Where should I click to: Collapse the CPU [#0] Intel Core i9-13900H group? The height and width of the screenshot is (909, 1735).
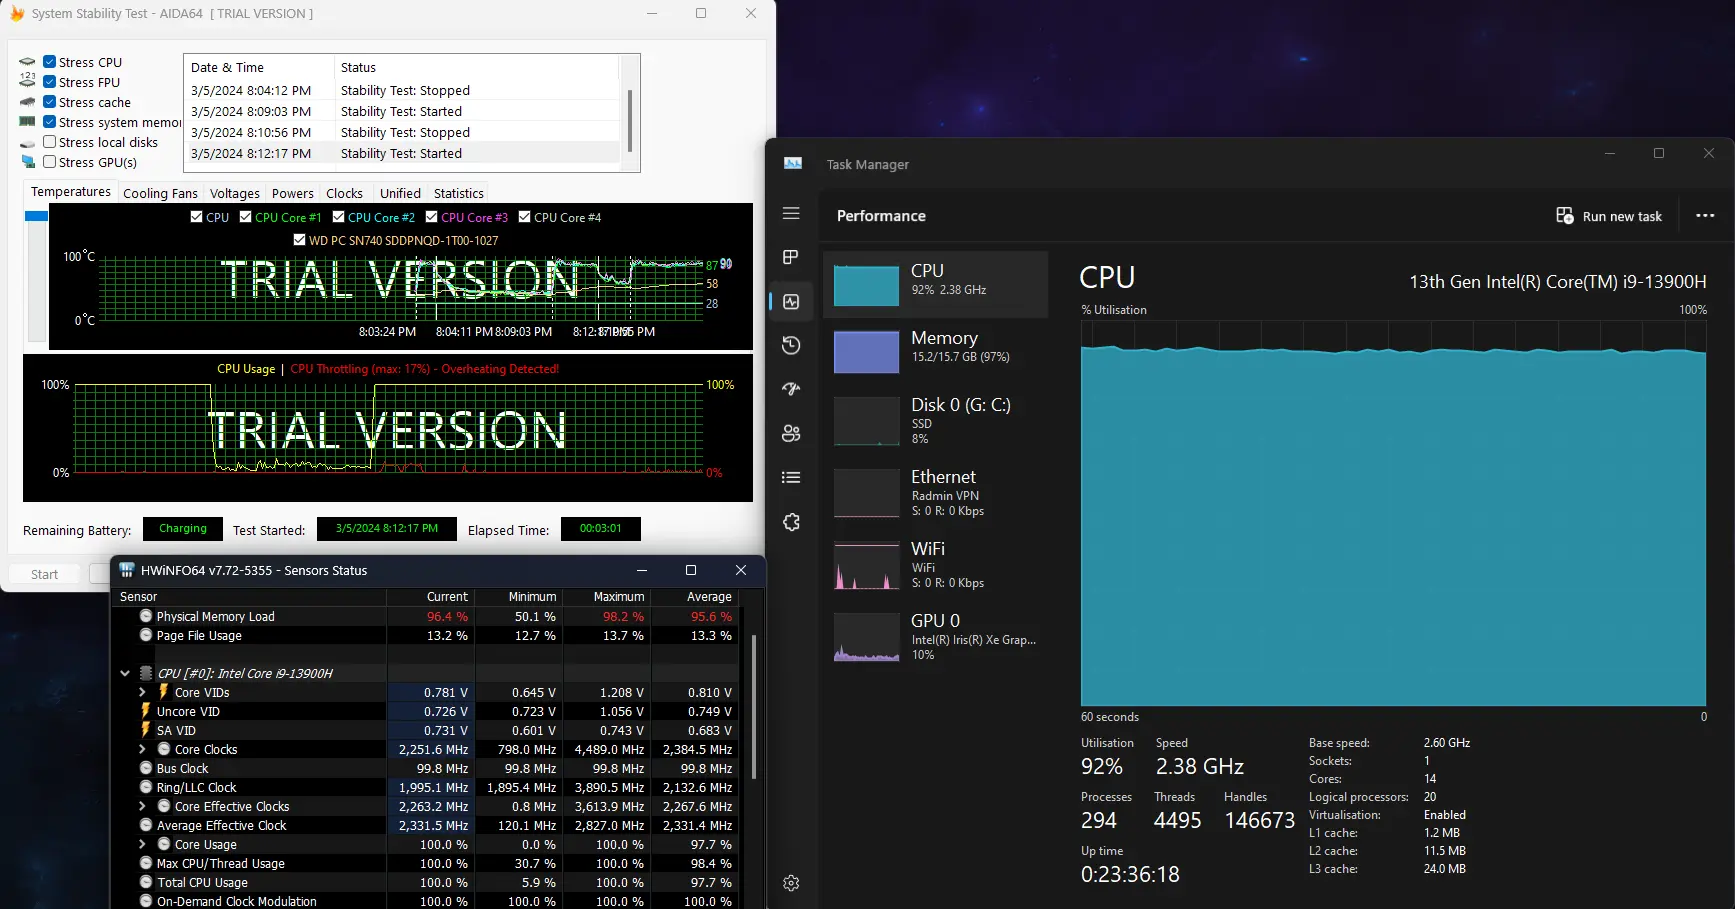(x=125, y=673)
